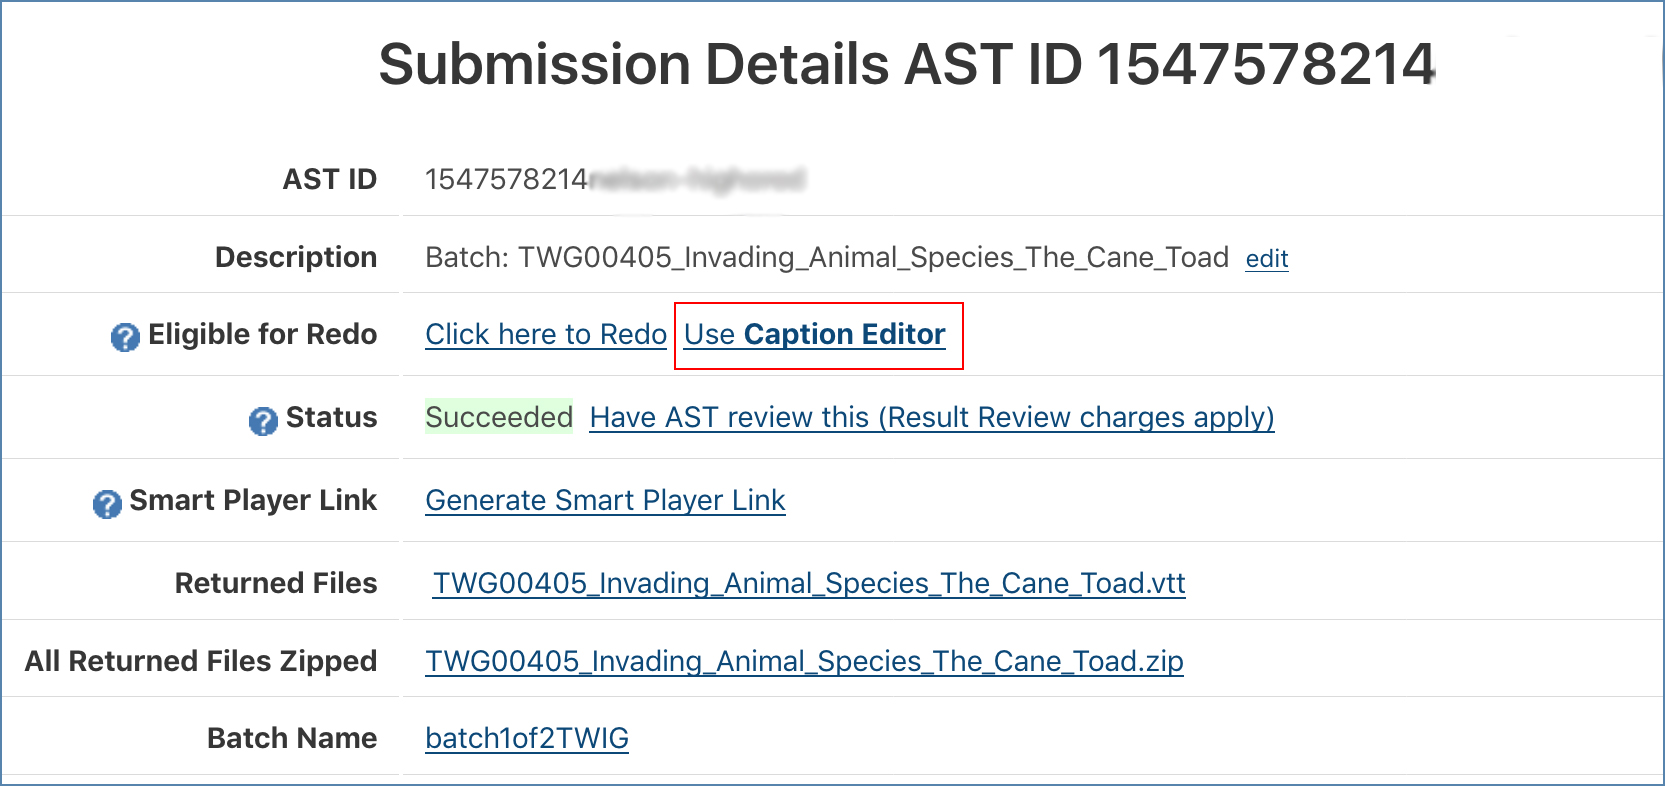Click the Eligible for Redo label text
Screen dimensions: 1665x786
(x=262, y=334)
